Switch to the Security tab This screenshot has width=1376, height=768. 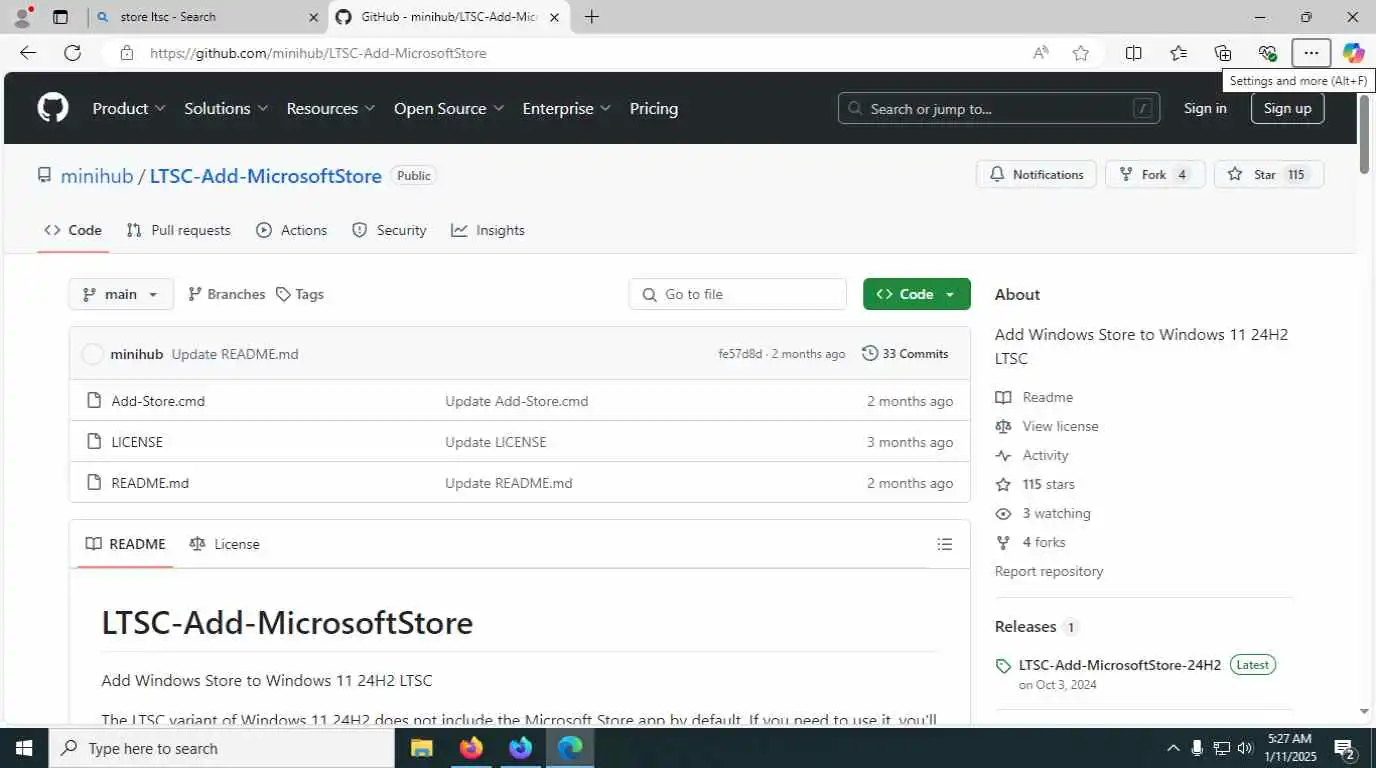(389, 230)
